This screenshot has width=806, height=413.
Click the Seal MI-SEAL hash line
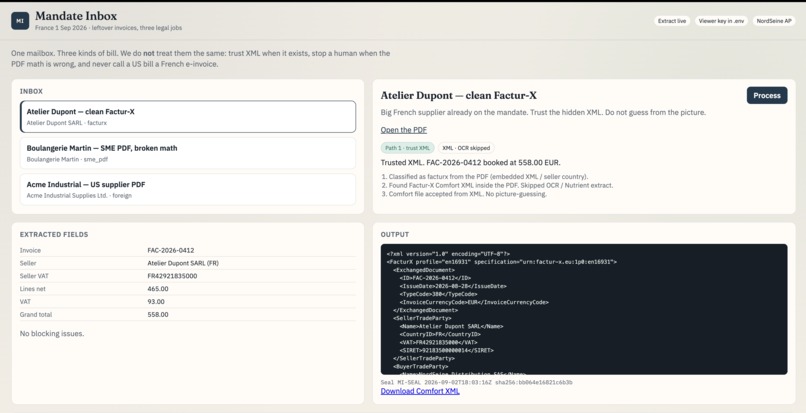(477, 383)
